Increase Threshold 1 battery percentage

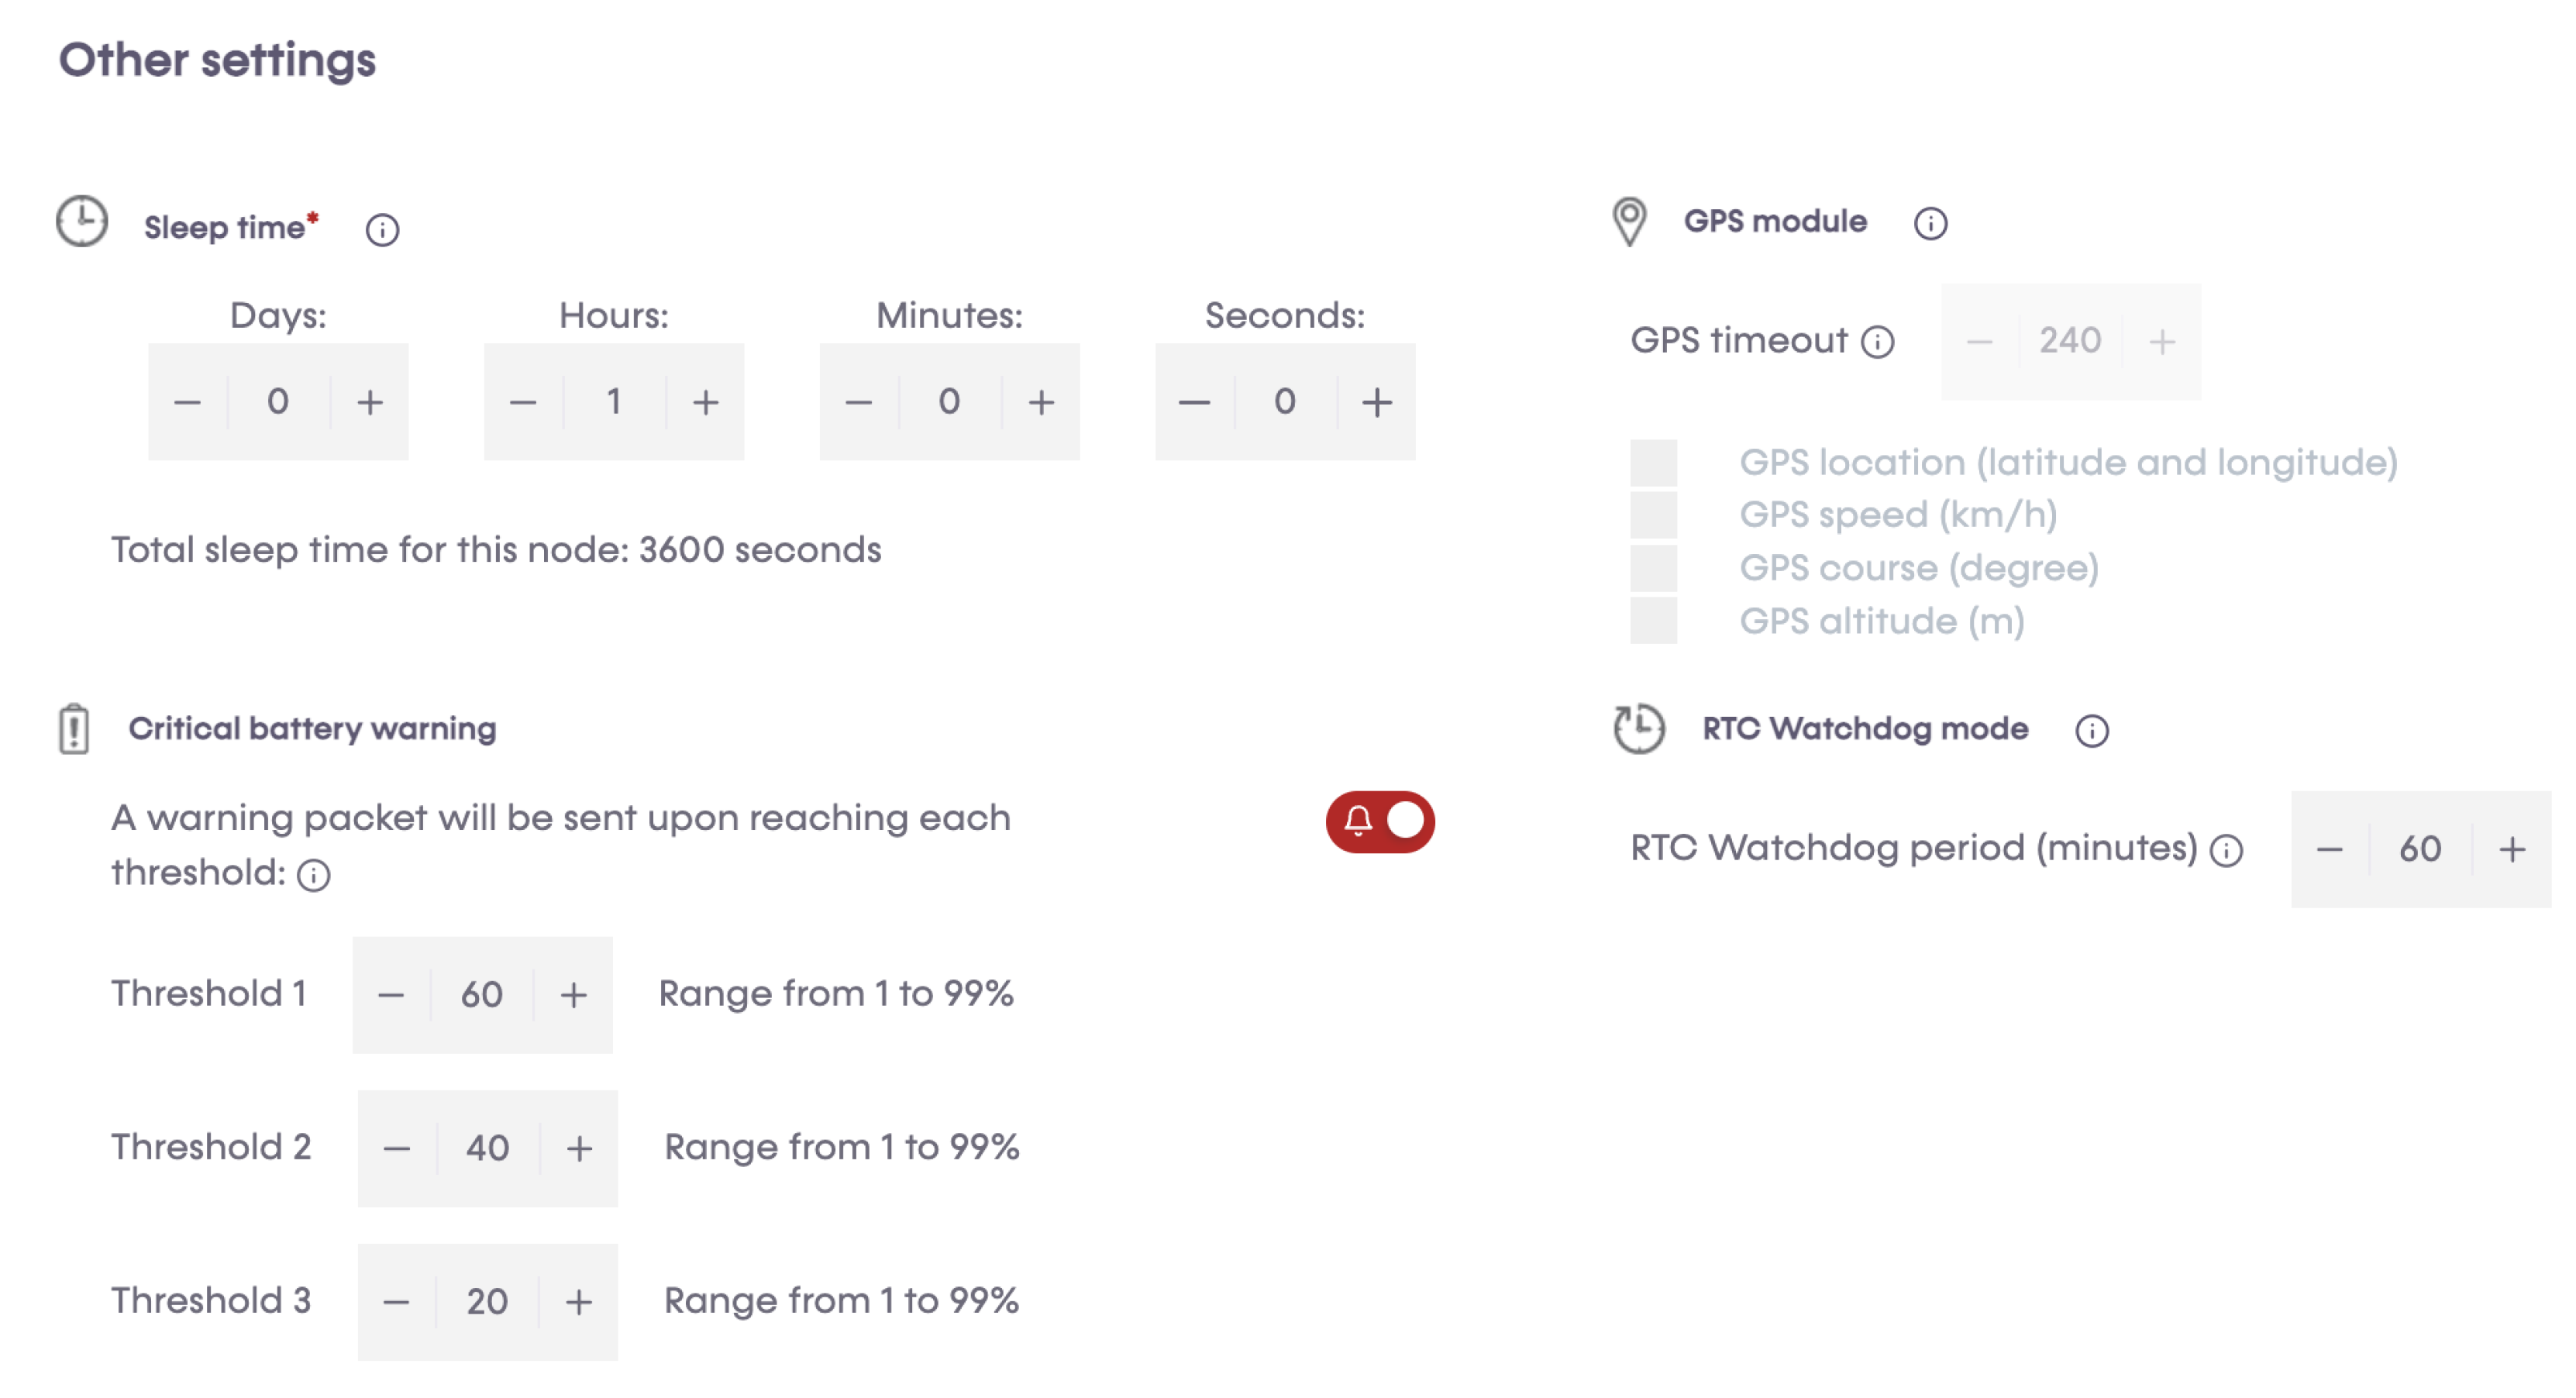573,995
